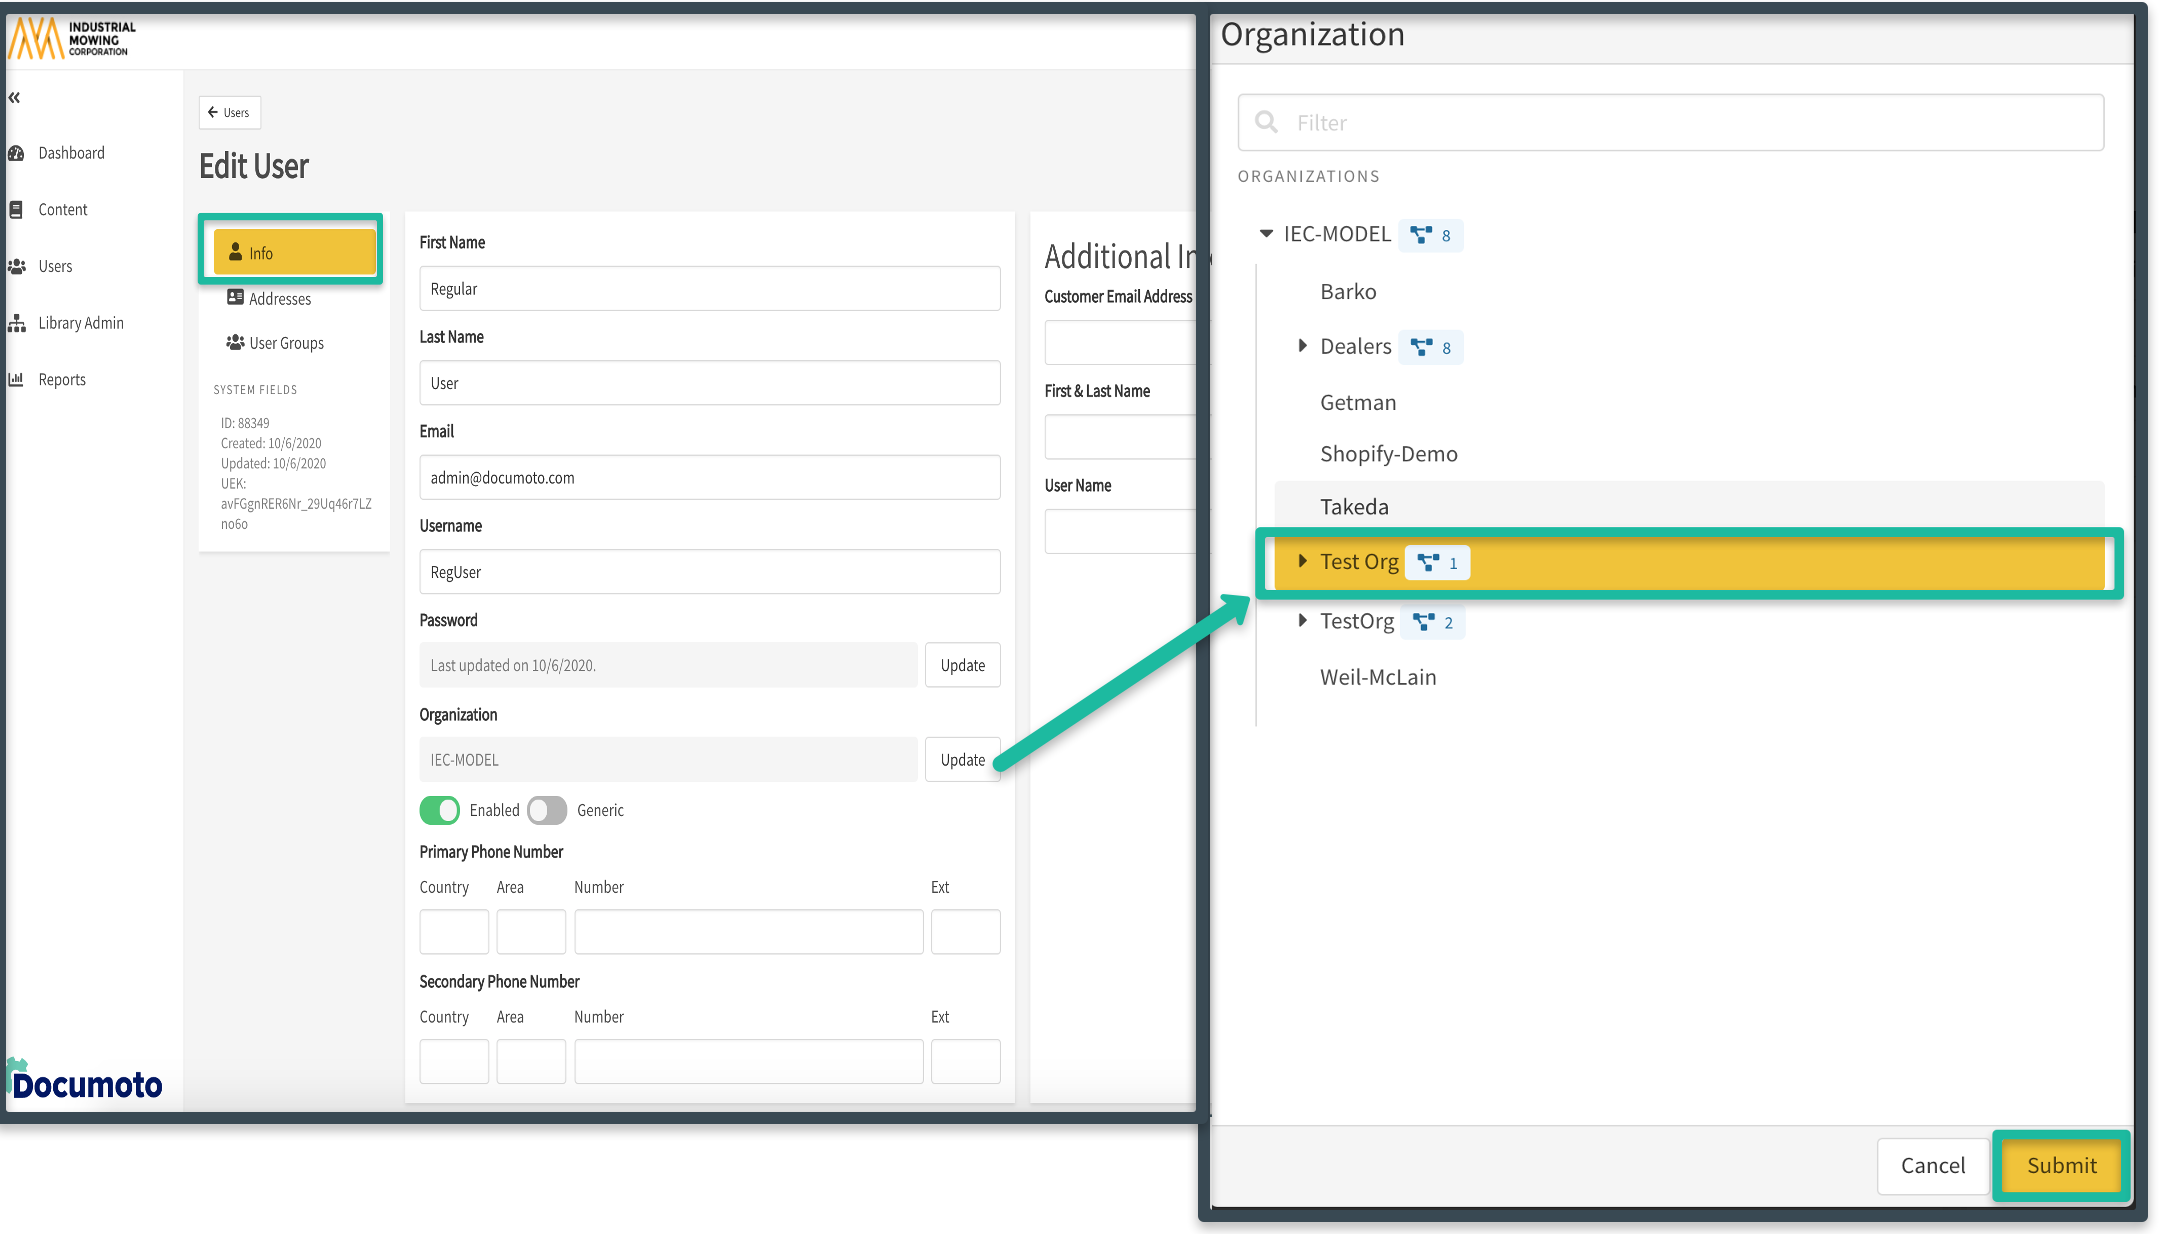This screenshot has height=1234, width=2178.
Task: Collapse the IEC-MODEL organization tree
Action: [1266, 234]
